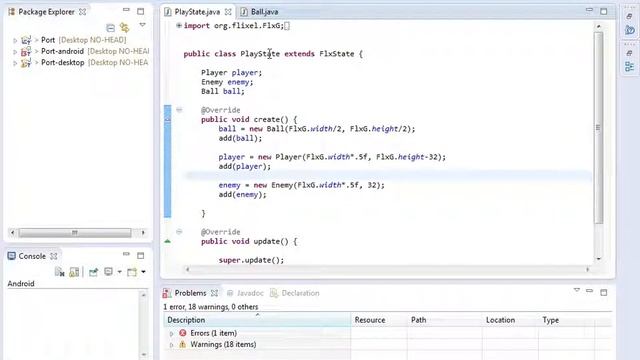The height and width of the screenshot is (360, 640).
Task: Open the Open Console dropdown arrow
Action: [x=143, y=272]
